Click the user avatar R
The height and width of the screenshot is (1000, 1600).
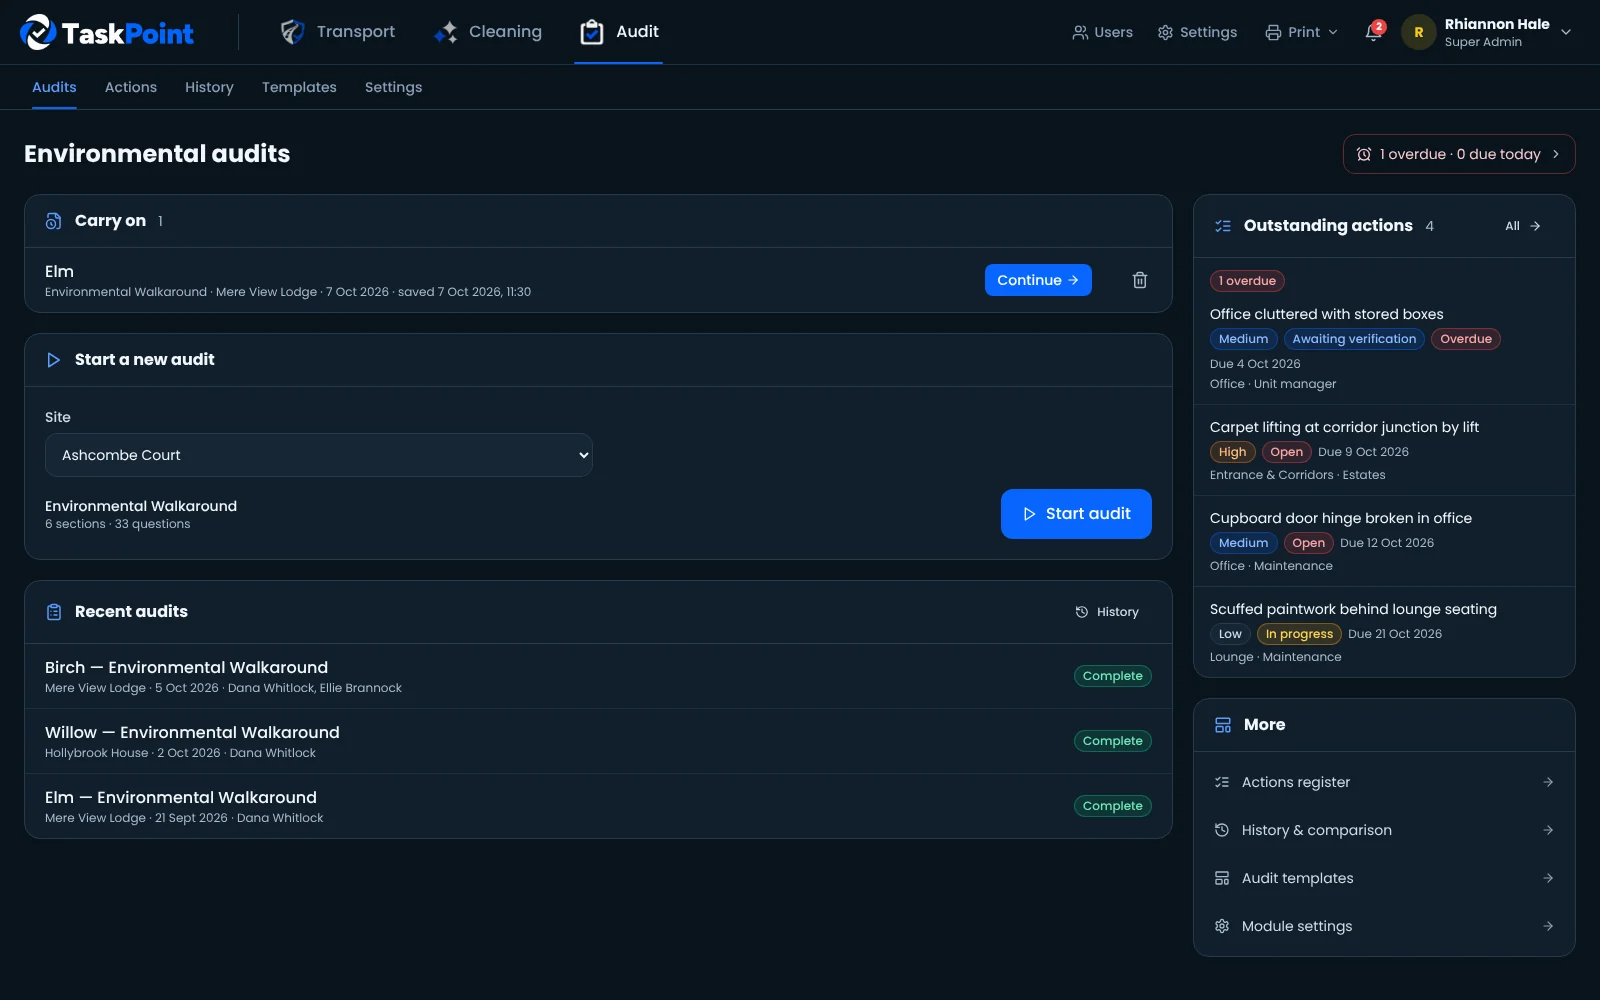[1418, 32]
